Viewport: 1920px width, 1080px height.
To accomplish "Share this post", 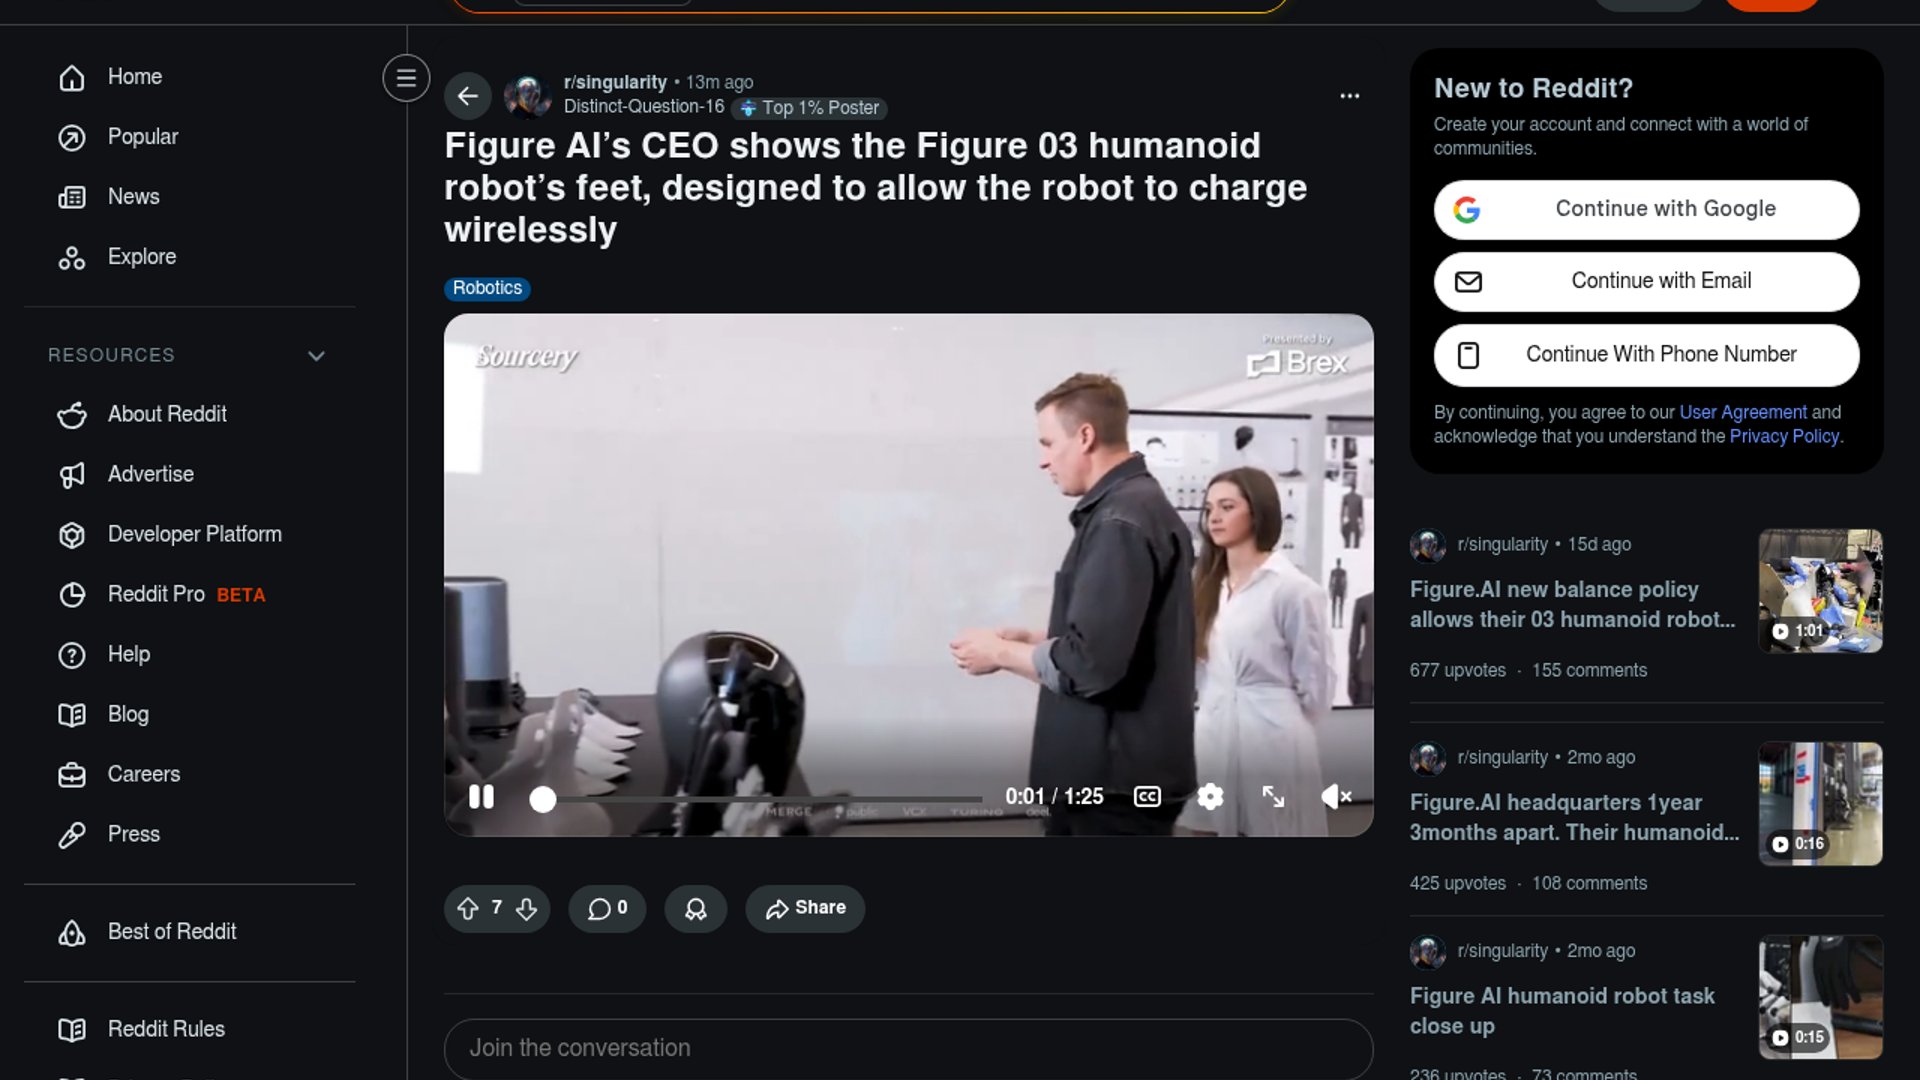I will point(805,908).
